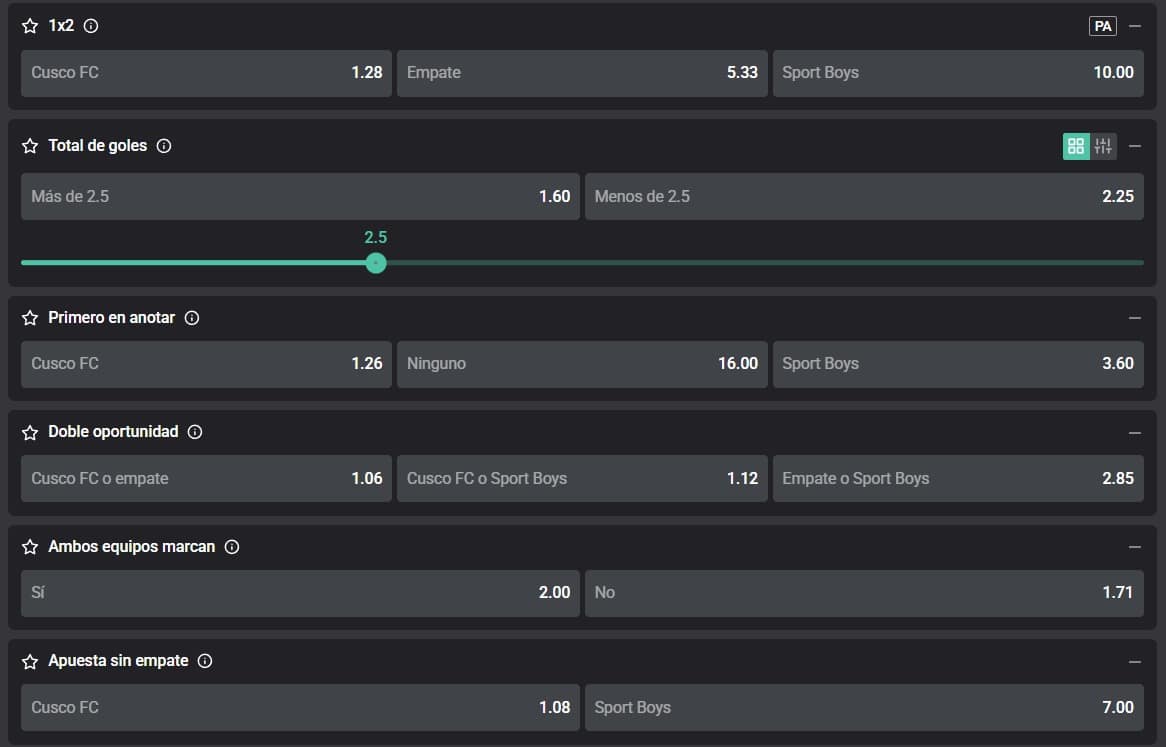Click info icon next to Primero en anotar
This screenshot has height=747, width=1166.
(192, 318)
